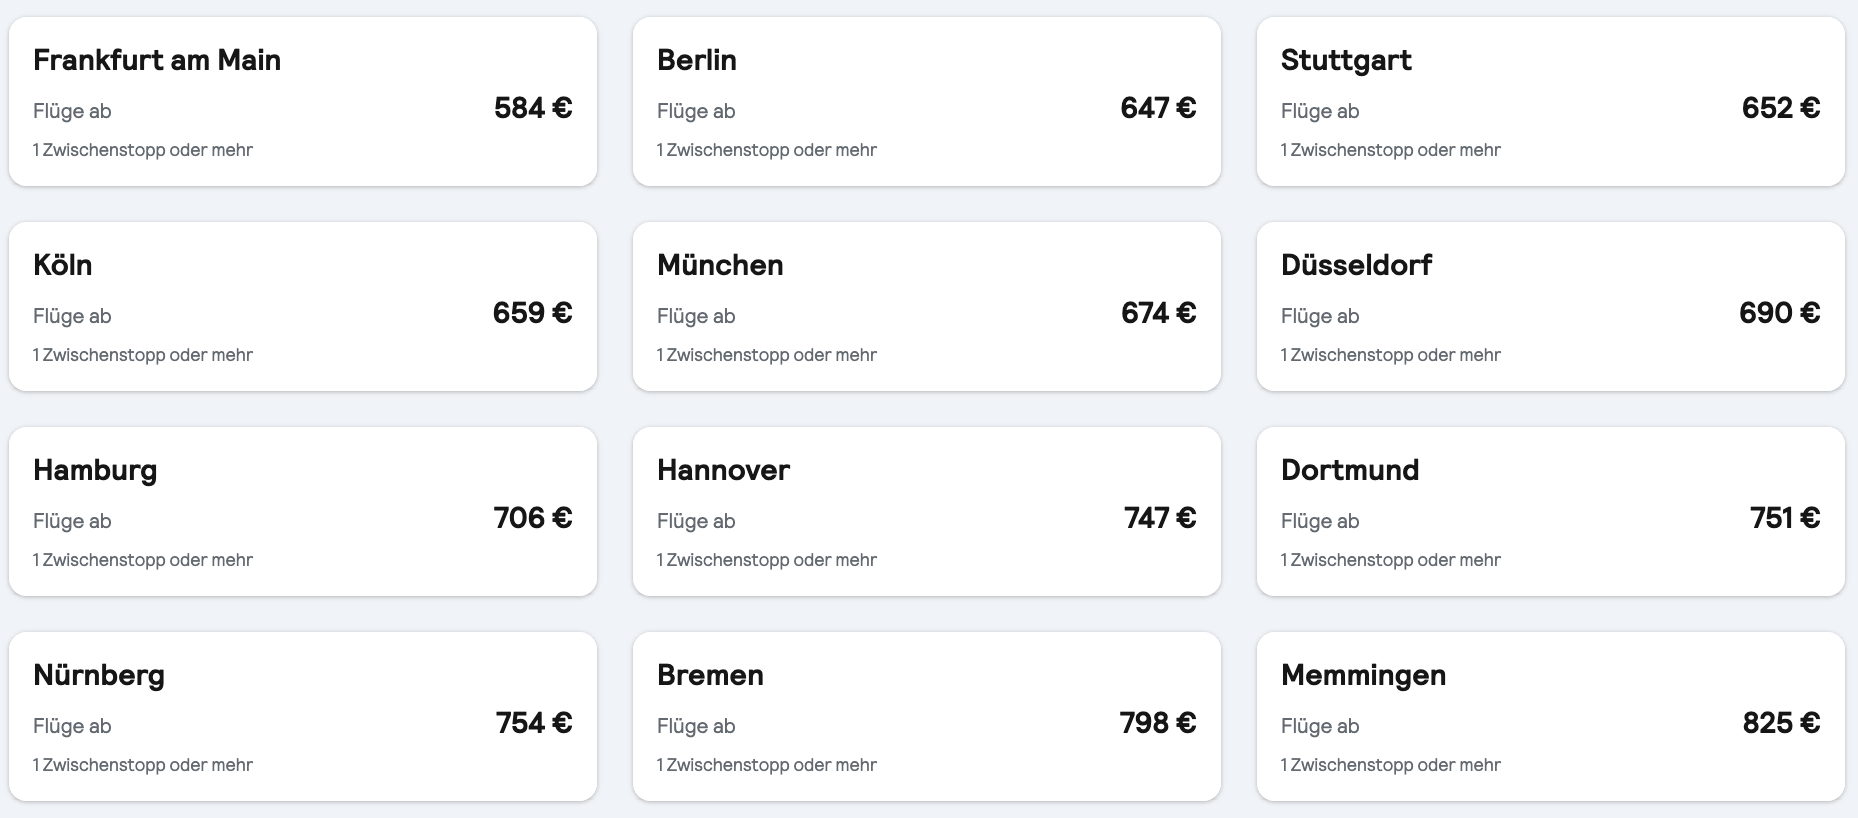This screenshot has width=1858, height=818.
Task: Open the München flights card
Action: tap(927, 306)
